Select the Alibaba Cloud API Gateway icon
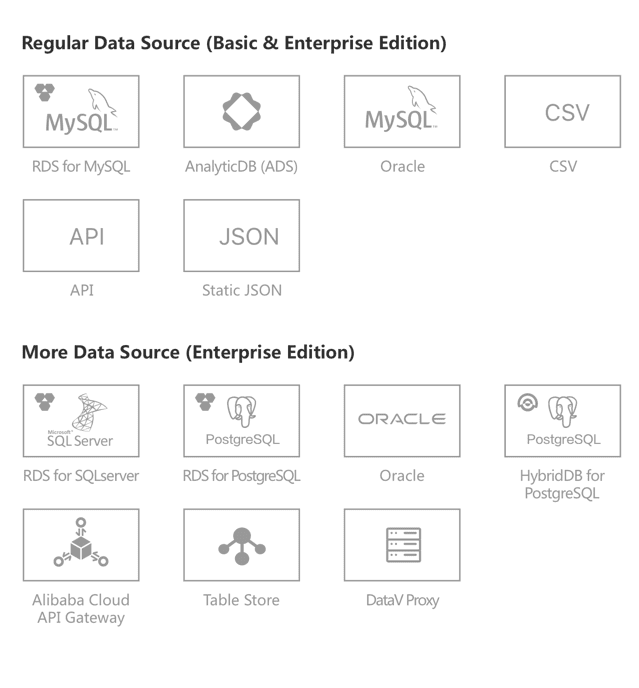The height and width of the screenshot is (688, 639). (81, 545)
